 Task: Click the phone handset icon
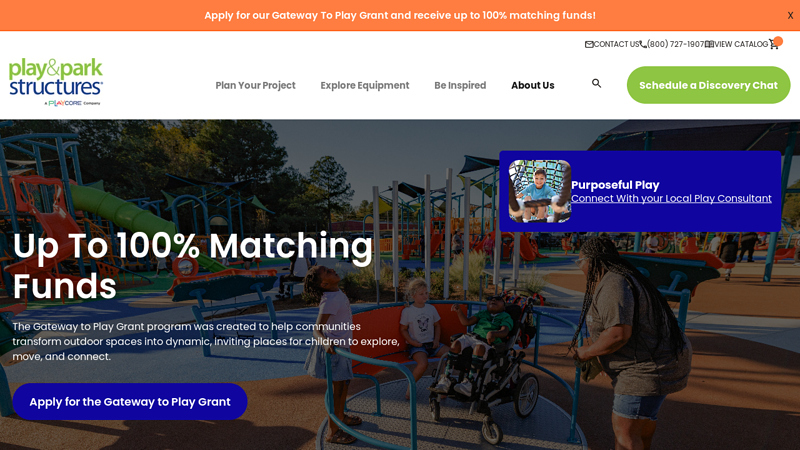click(643, 44)
